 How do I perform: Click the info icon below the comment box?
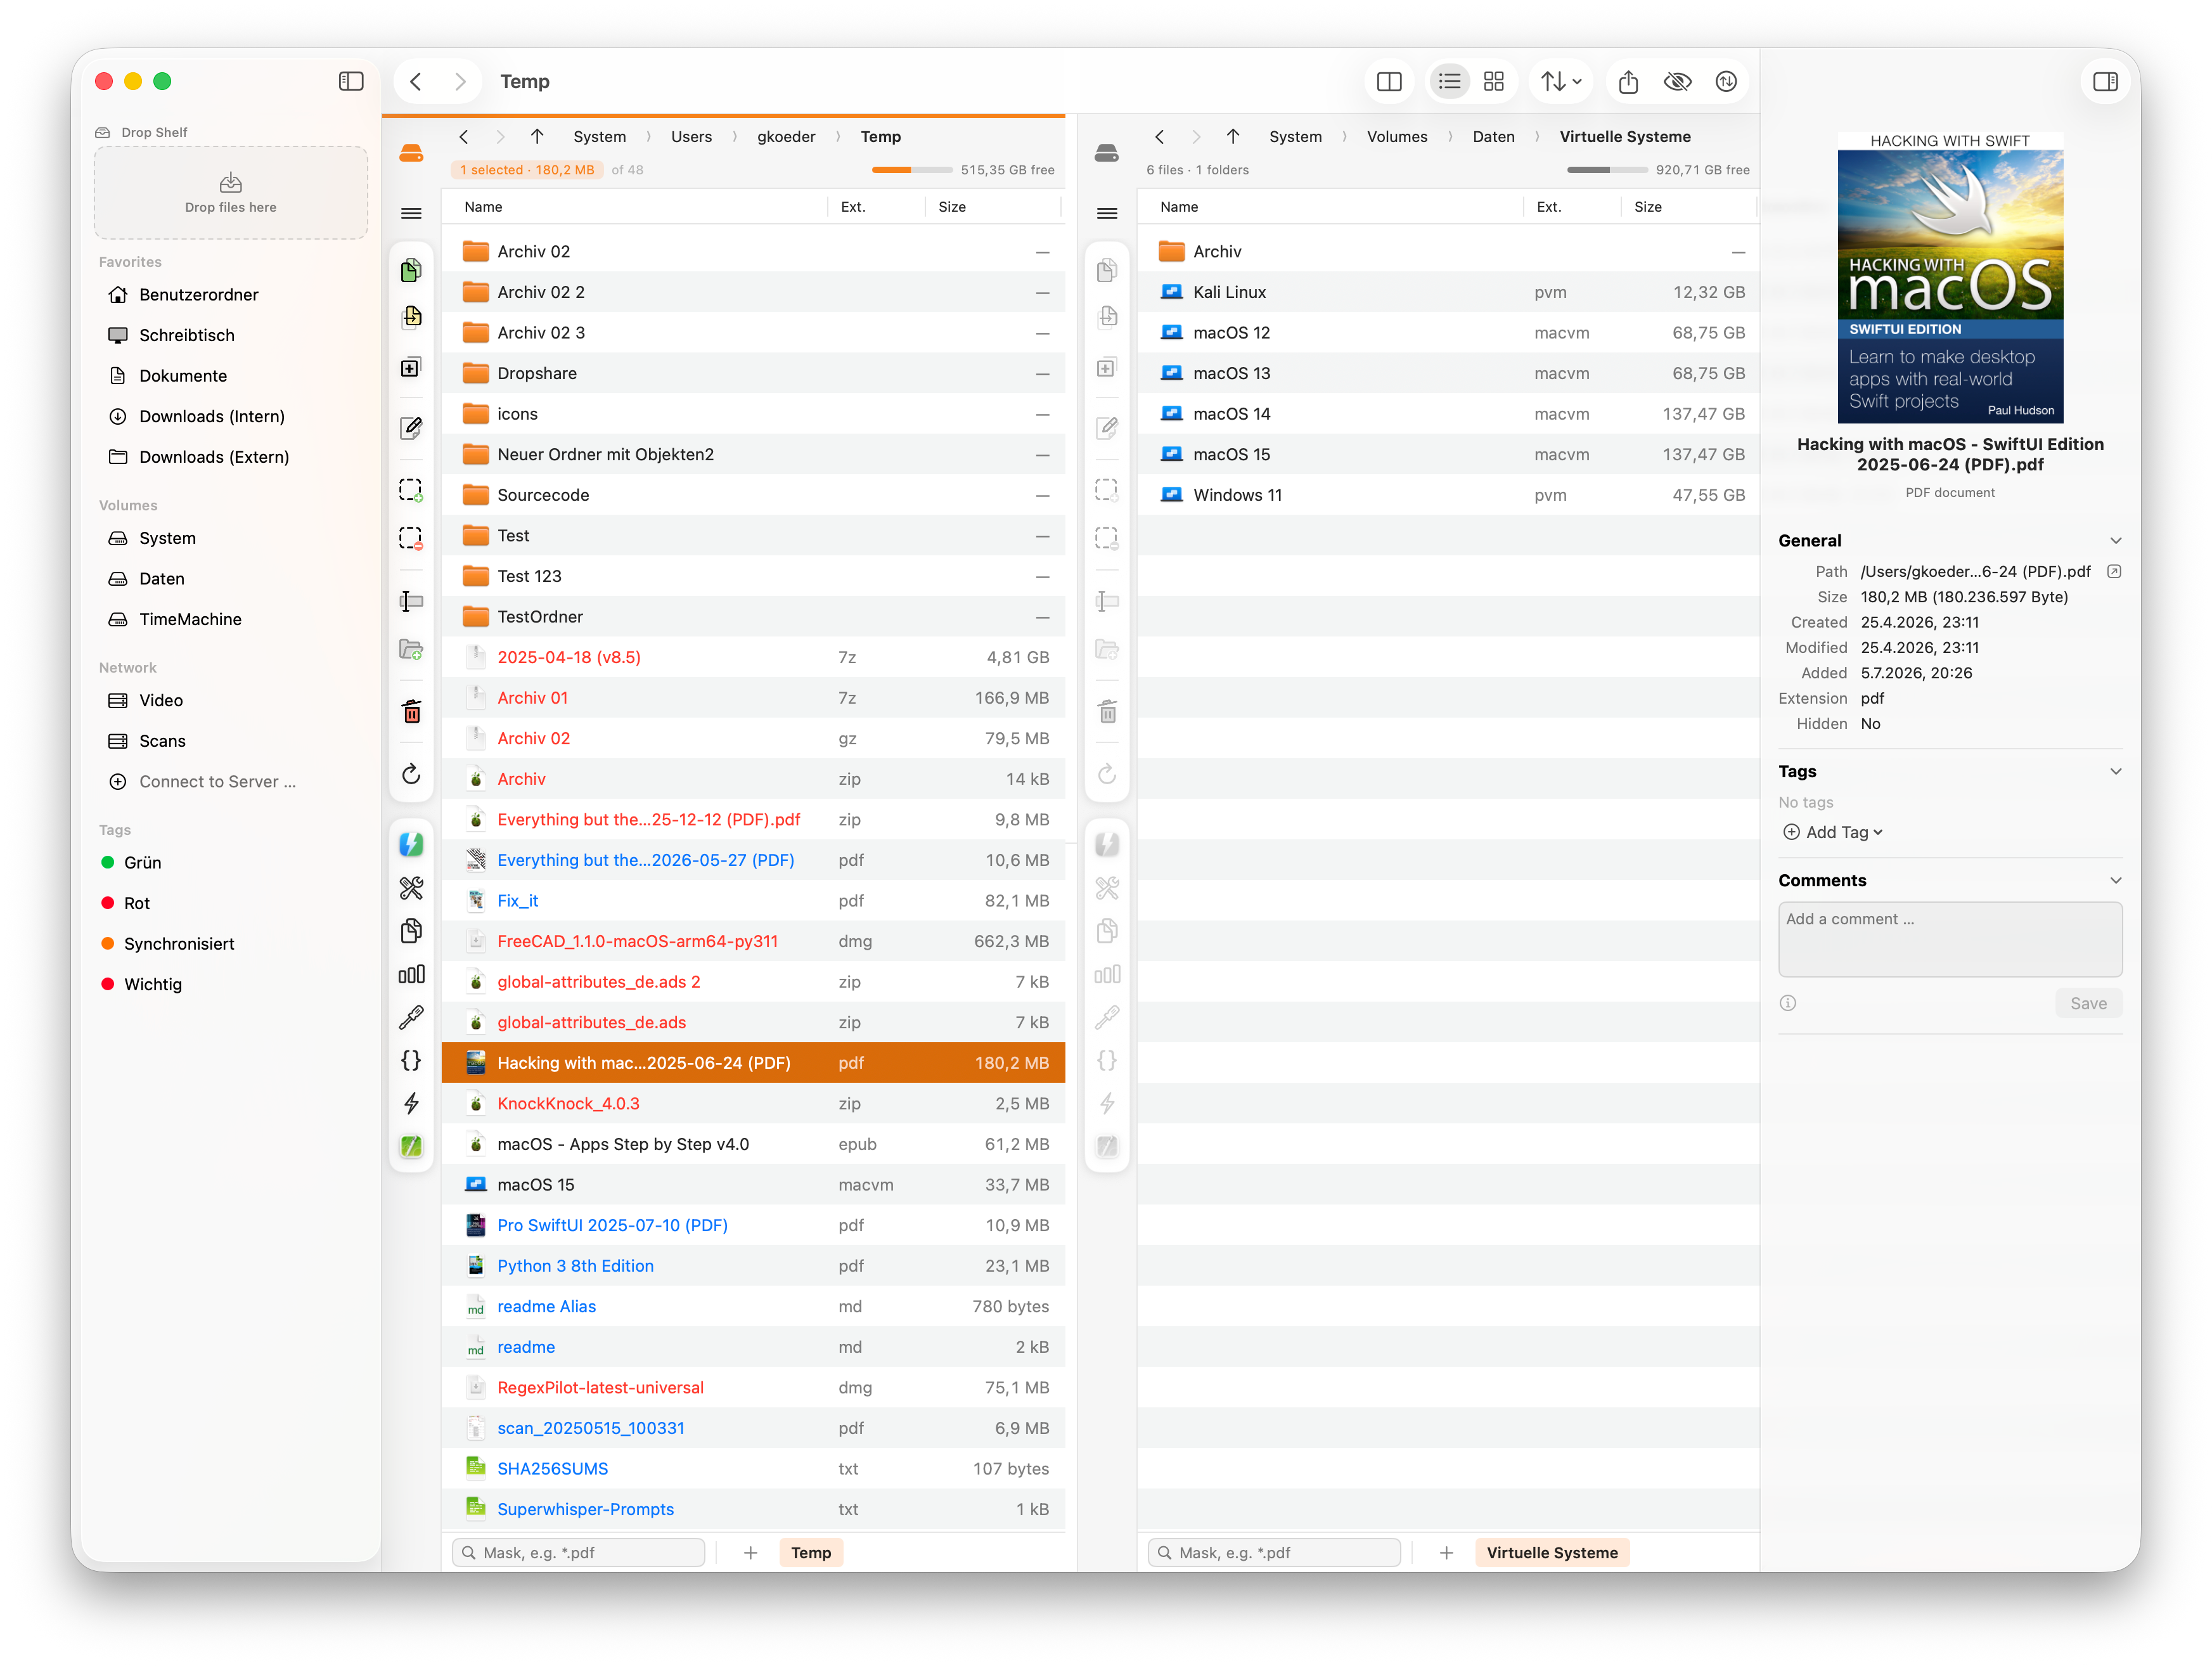pos(1788,1003)
